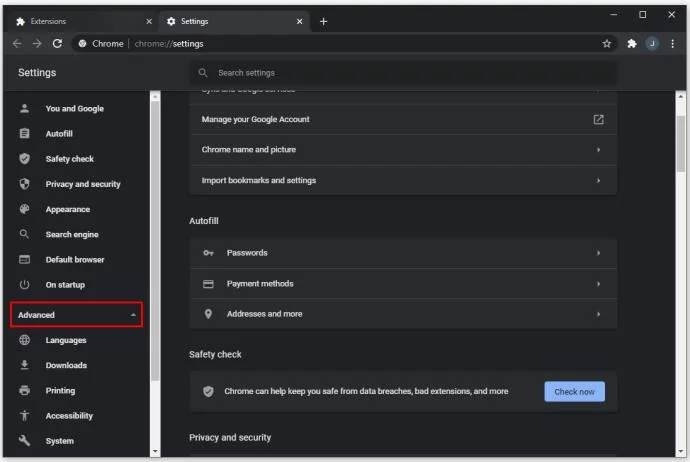
Task: Click the Payment methods row chevron
Action: (598, 284)
